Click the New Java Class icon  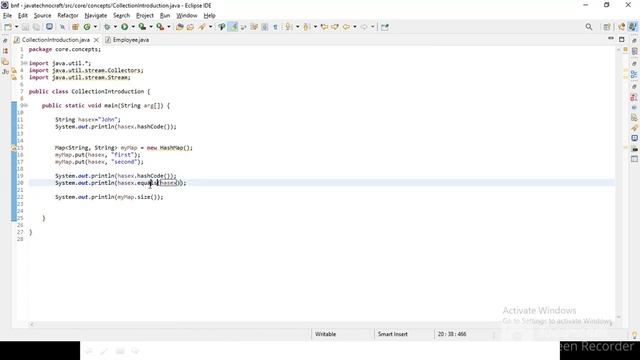tap(87, 27)
